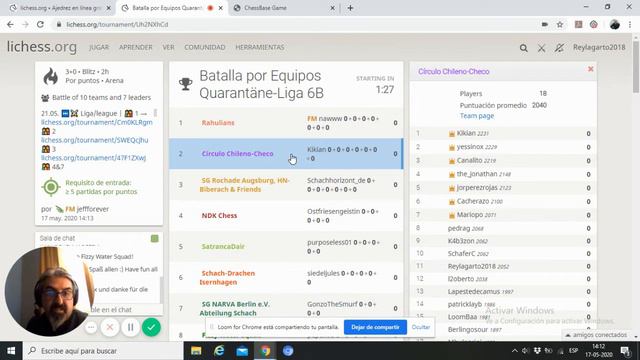The image size is (640, 360).
Task: Open Loom more options dots button
Action: [91, 327]
